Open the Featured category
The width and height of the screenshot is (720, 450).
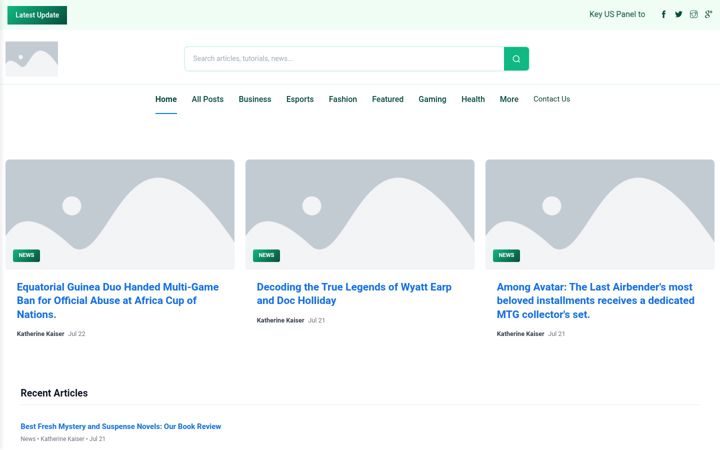click(x=388, y=99)
